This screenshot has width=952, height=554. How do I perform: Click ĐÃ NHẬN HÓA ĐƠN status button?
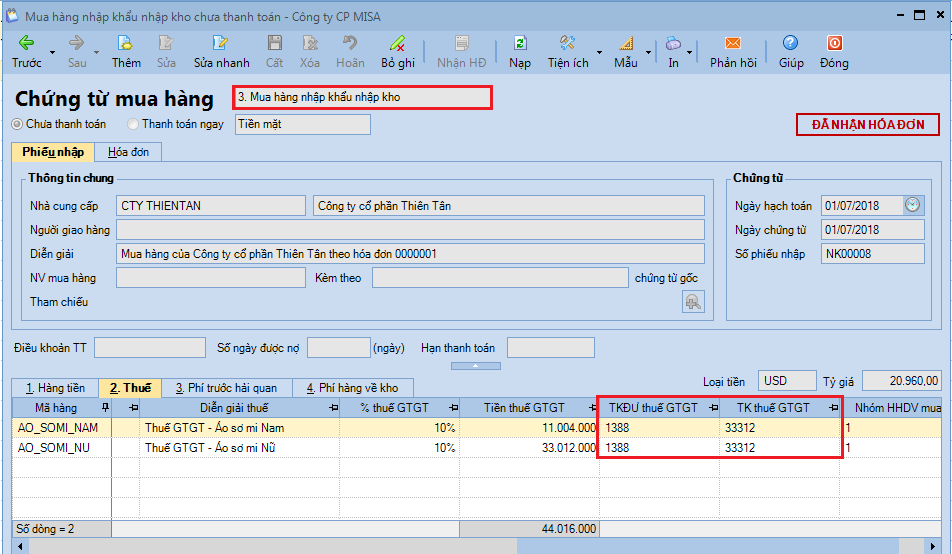868,125
